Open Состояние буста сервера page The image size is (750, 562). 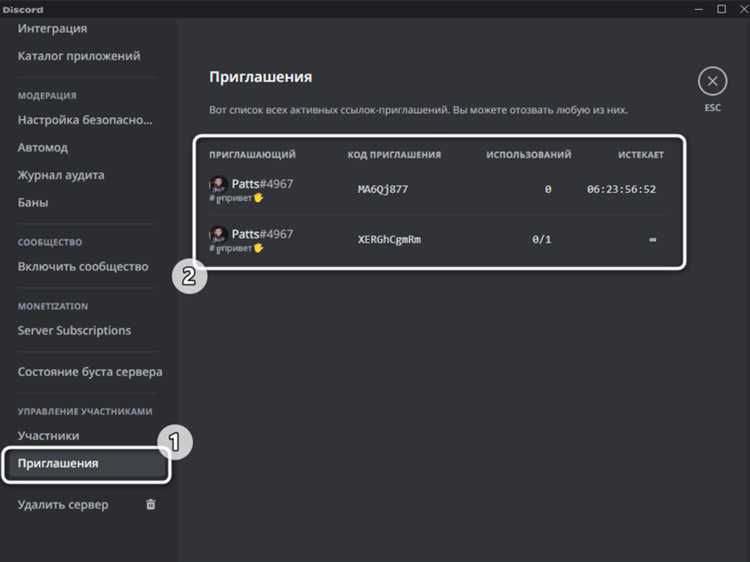pos(90,372)
